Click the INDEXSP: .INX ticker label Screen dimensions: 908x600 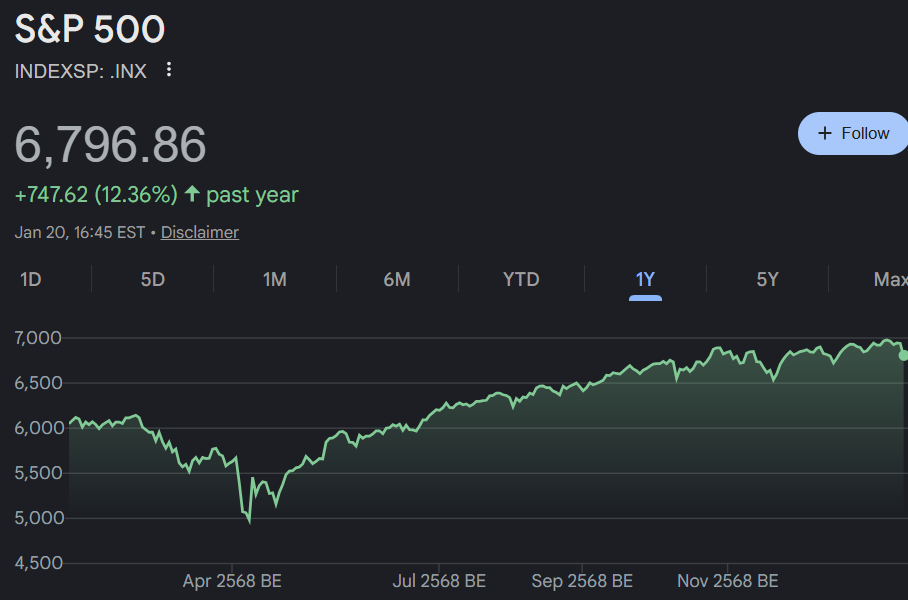point(80,71)
